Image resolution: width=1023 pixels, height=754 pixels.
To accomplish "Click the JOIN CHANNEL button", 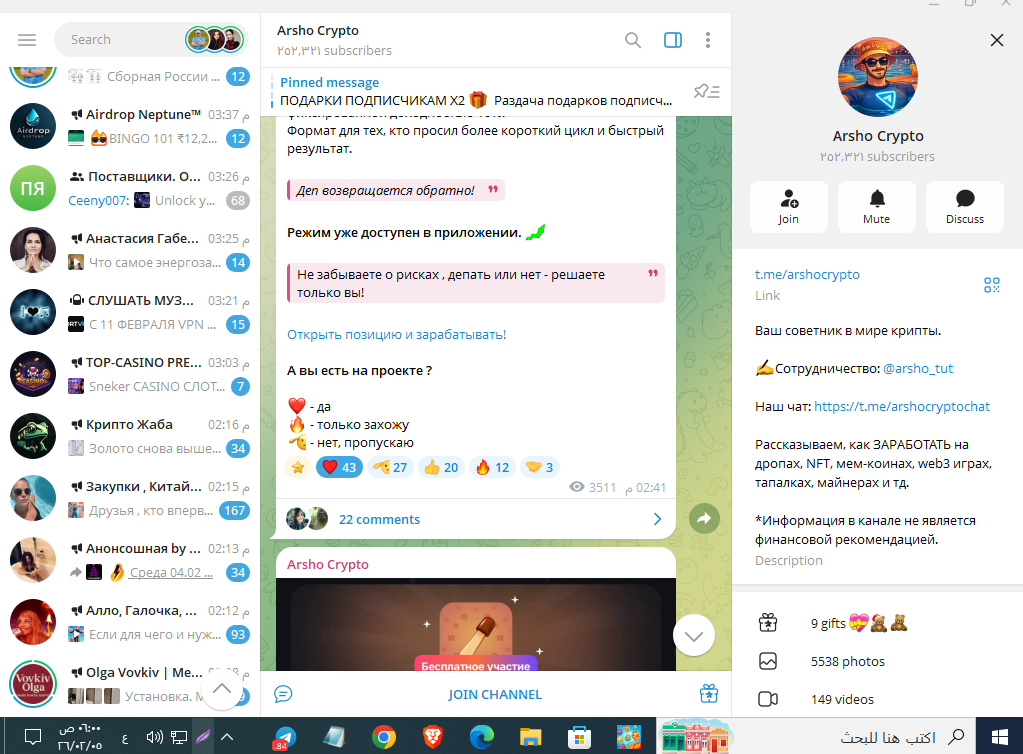I will point(495,695).
